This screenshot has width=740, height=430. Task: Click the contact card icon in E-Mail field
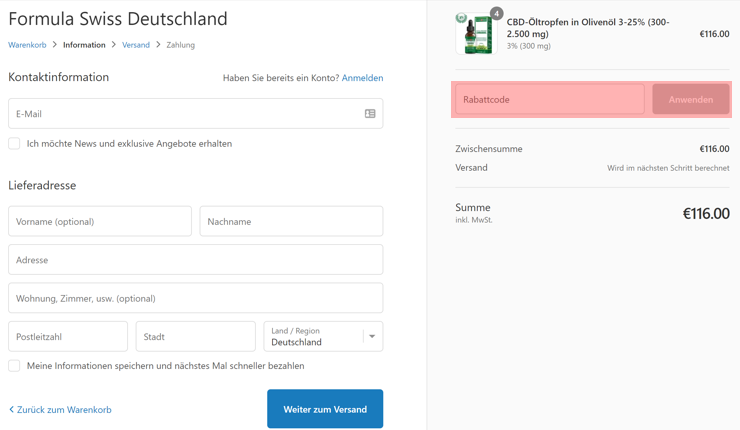click(x=370, y=114)
